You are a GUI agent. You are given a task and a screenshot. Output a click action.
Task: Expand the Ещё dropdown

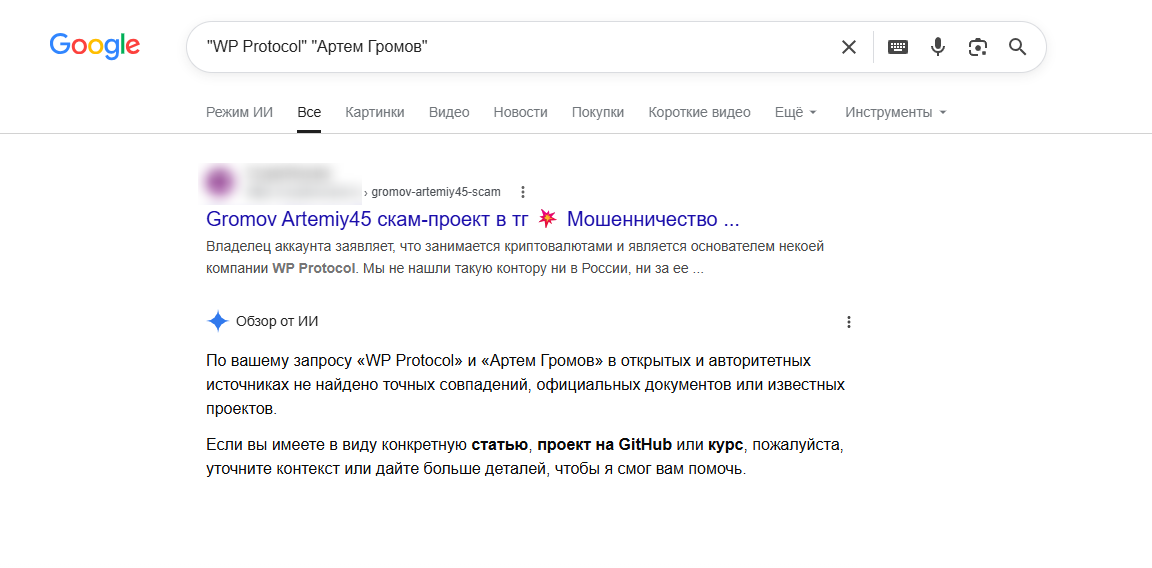click(x=796, y=112)
